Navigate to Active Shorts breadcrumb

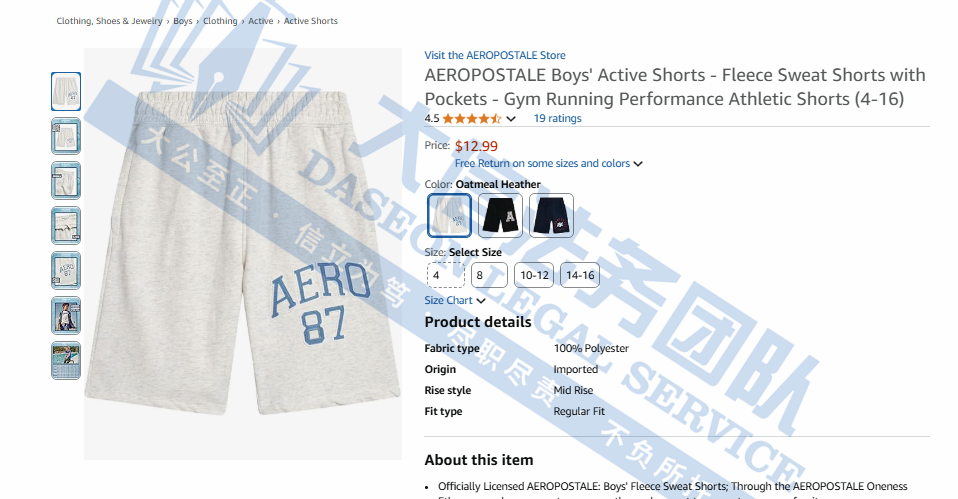[310, 21]
